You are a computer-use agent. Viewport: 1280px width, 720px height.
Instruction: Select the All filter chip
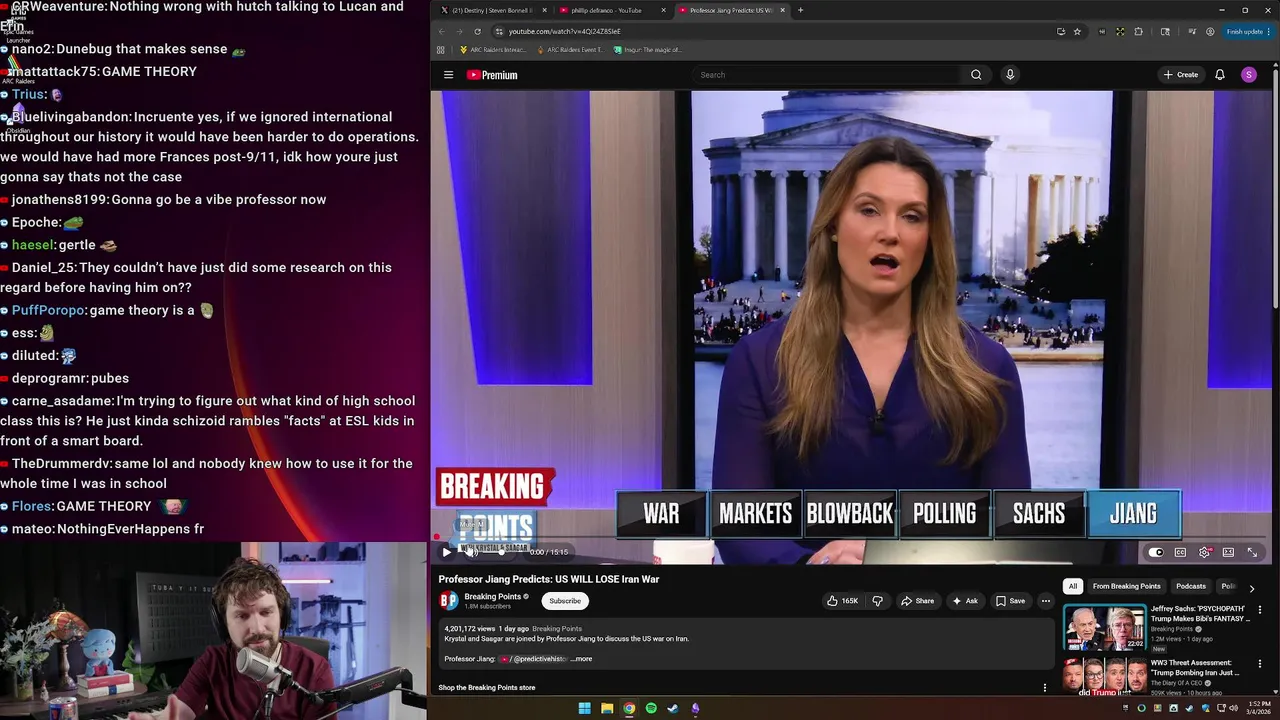tap(1072, 586)
